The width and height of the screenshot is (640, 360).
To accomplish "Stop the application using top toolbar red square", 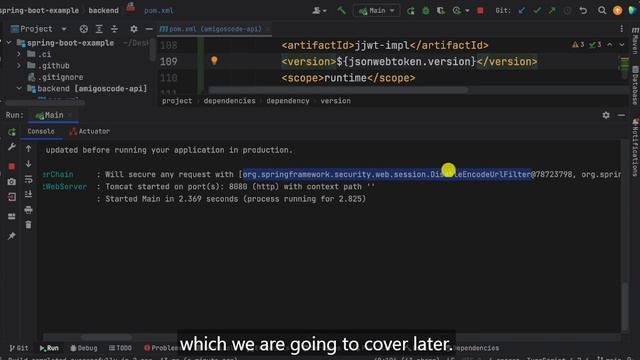I will click(x=480, y=11).
